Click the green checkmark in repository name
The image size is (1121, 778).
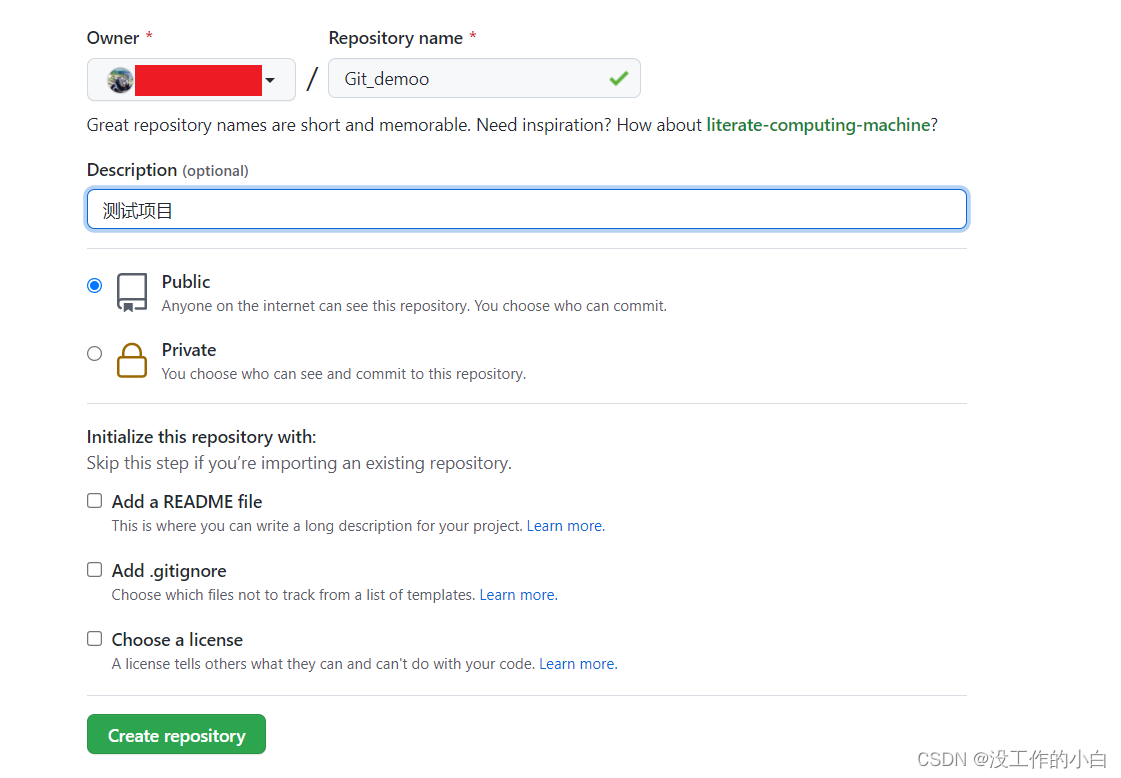619,79
